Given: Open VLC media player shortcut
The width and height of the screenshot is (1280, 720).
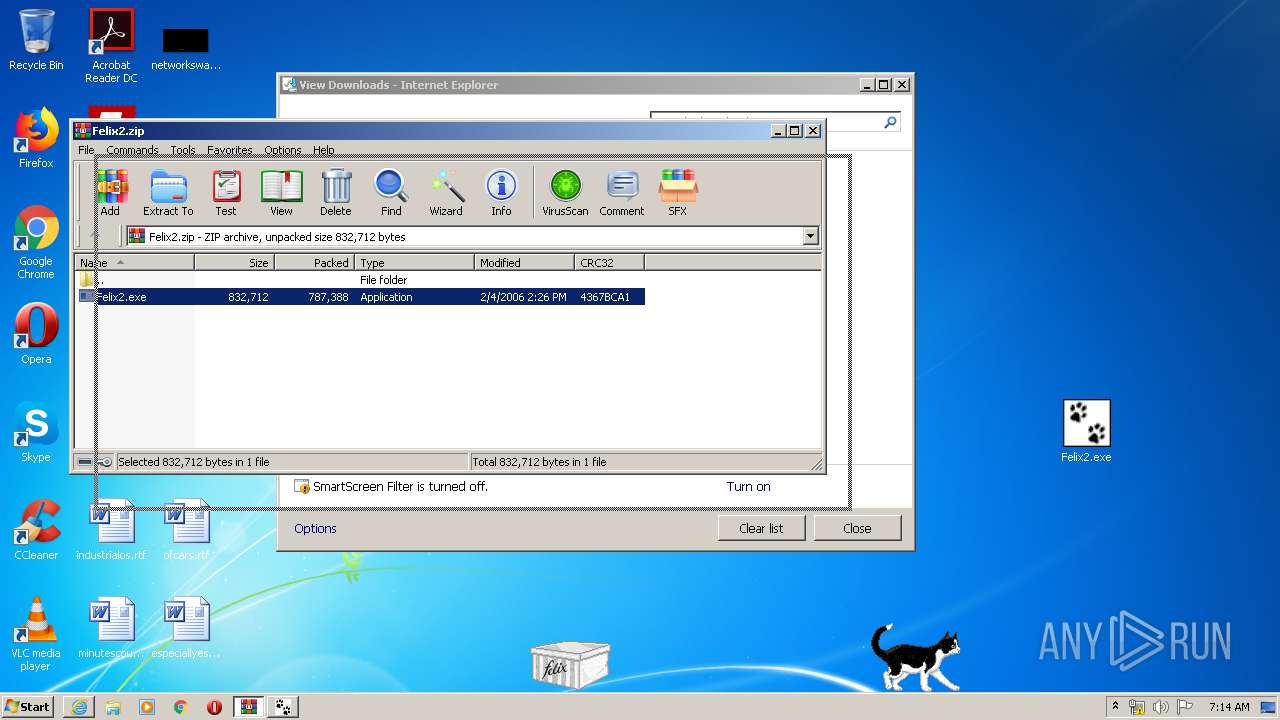Looking at the screenshot, I should pyautogui.click(x=36, y=634).
